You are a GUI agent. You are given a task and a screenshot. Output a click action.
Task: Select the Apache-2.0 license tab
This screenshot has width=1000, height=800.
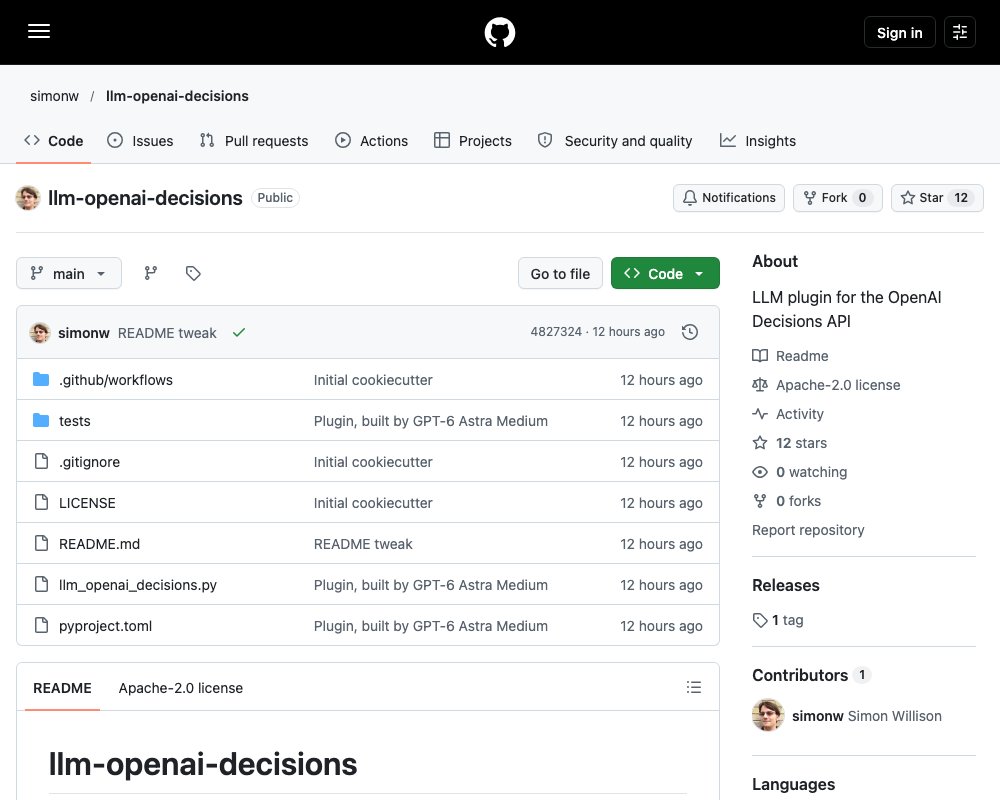(x=180, y=688)
